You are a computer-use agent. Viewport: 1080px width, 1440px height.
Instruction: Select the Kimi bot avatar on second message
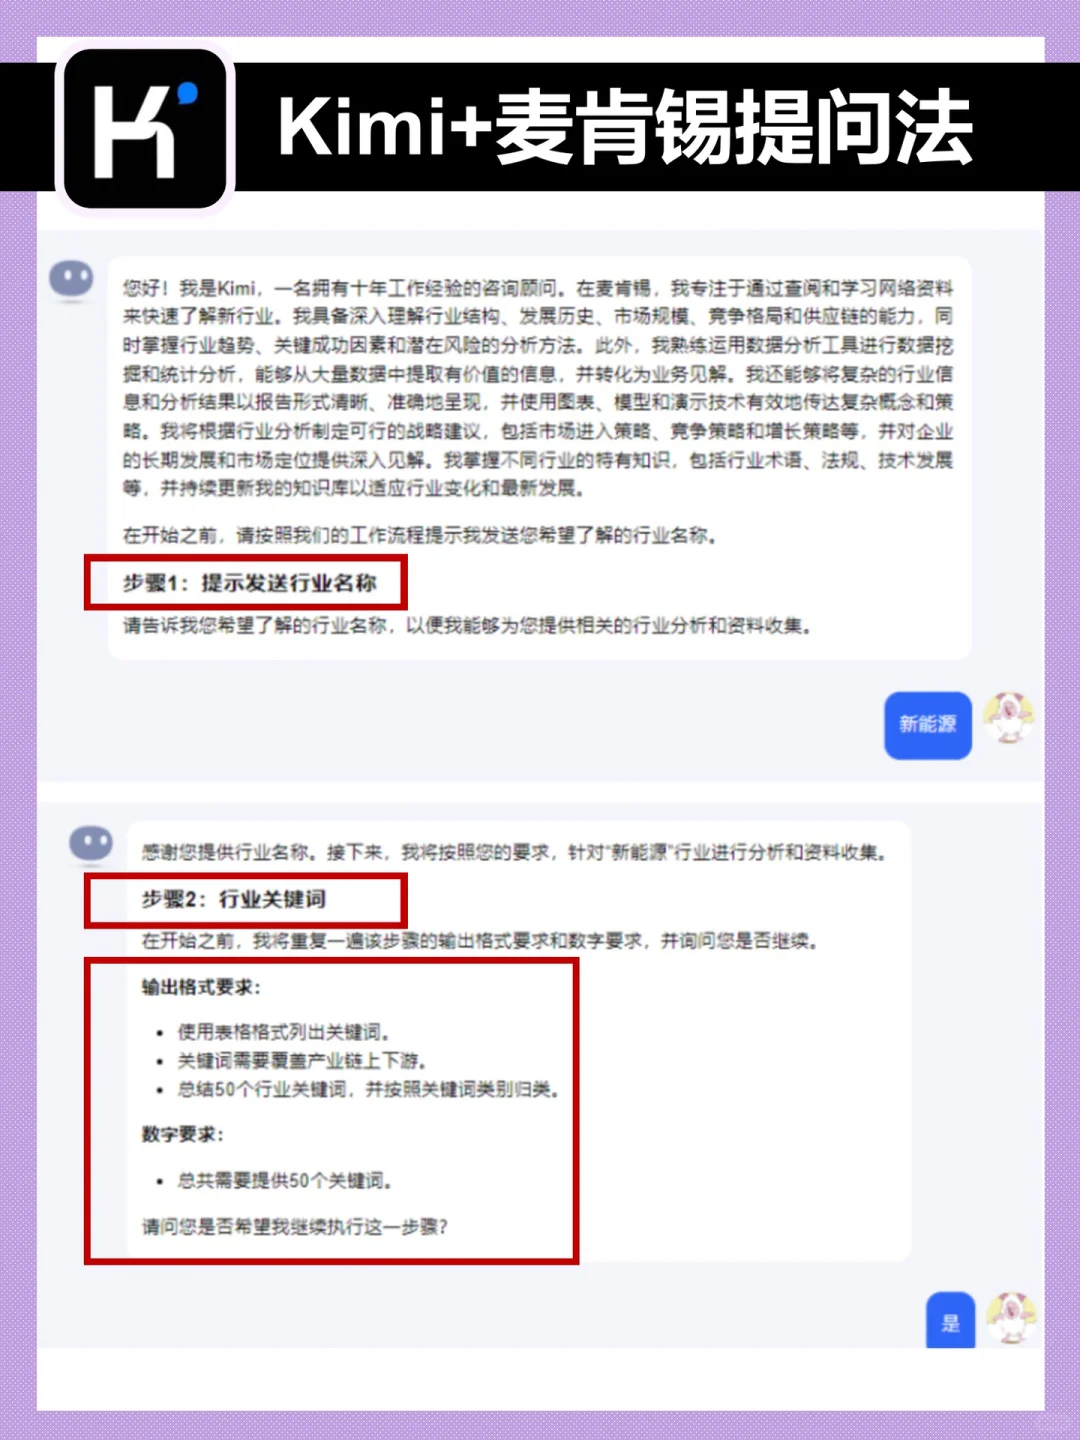91,843
